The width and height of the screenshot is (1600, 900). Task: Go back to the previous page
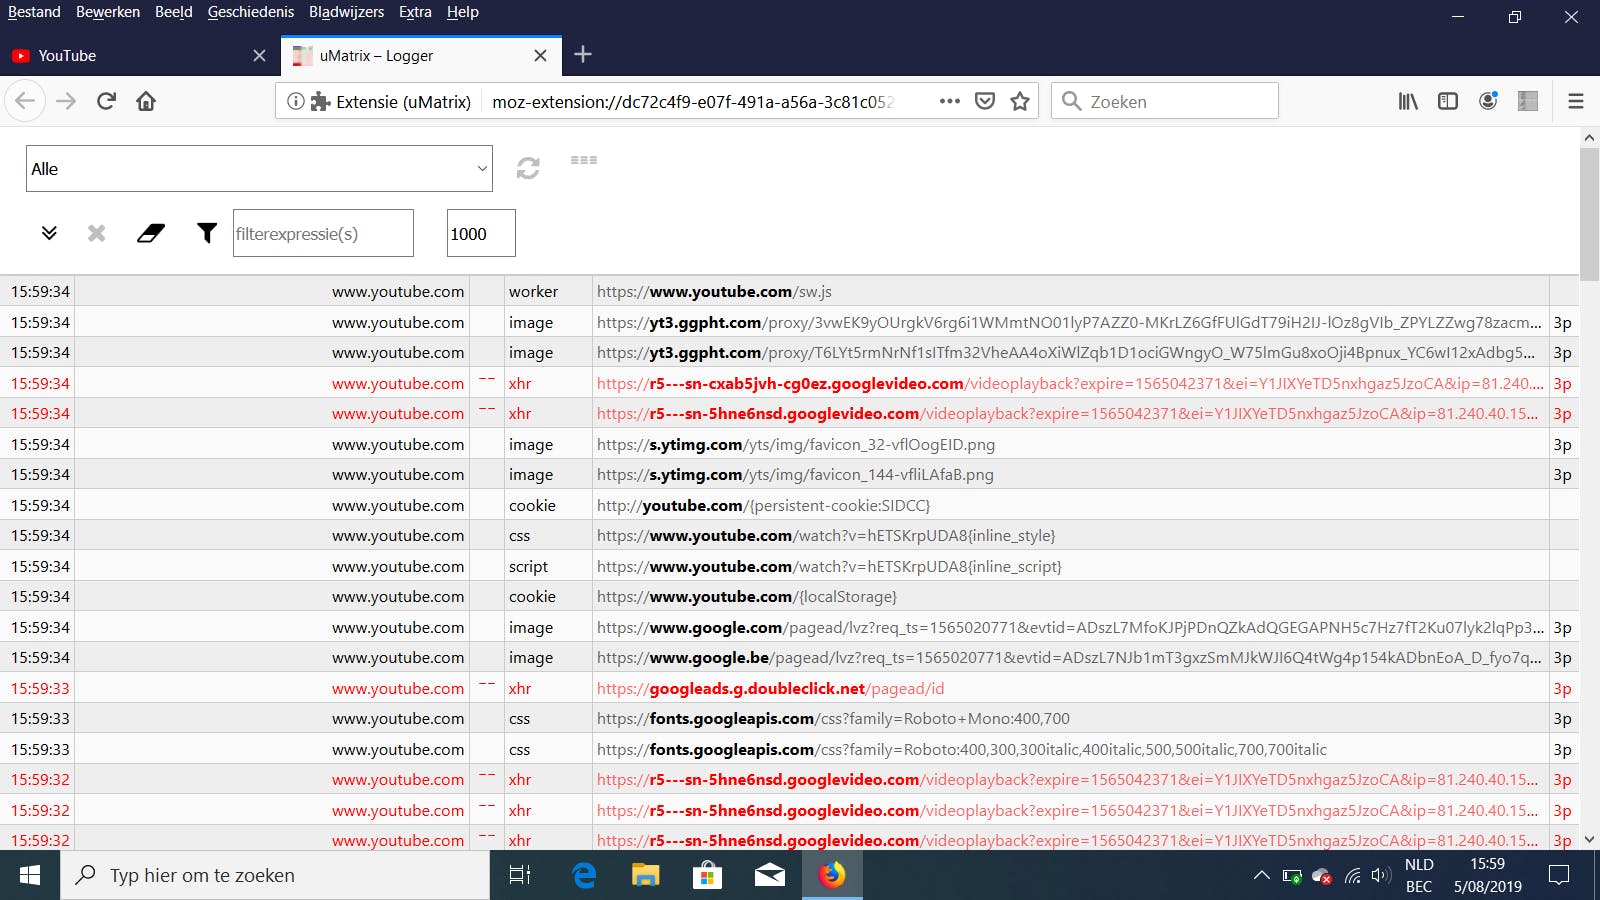click(x=25, y=101)
